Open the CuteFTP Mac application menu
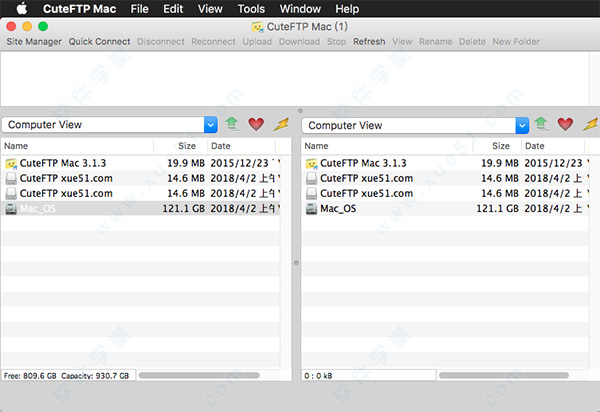The image size is (600, 412). point(79,8)
